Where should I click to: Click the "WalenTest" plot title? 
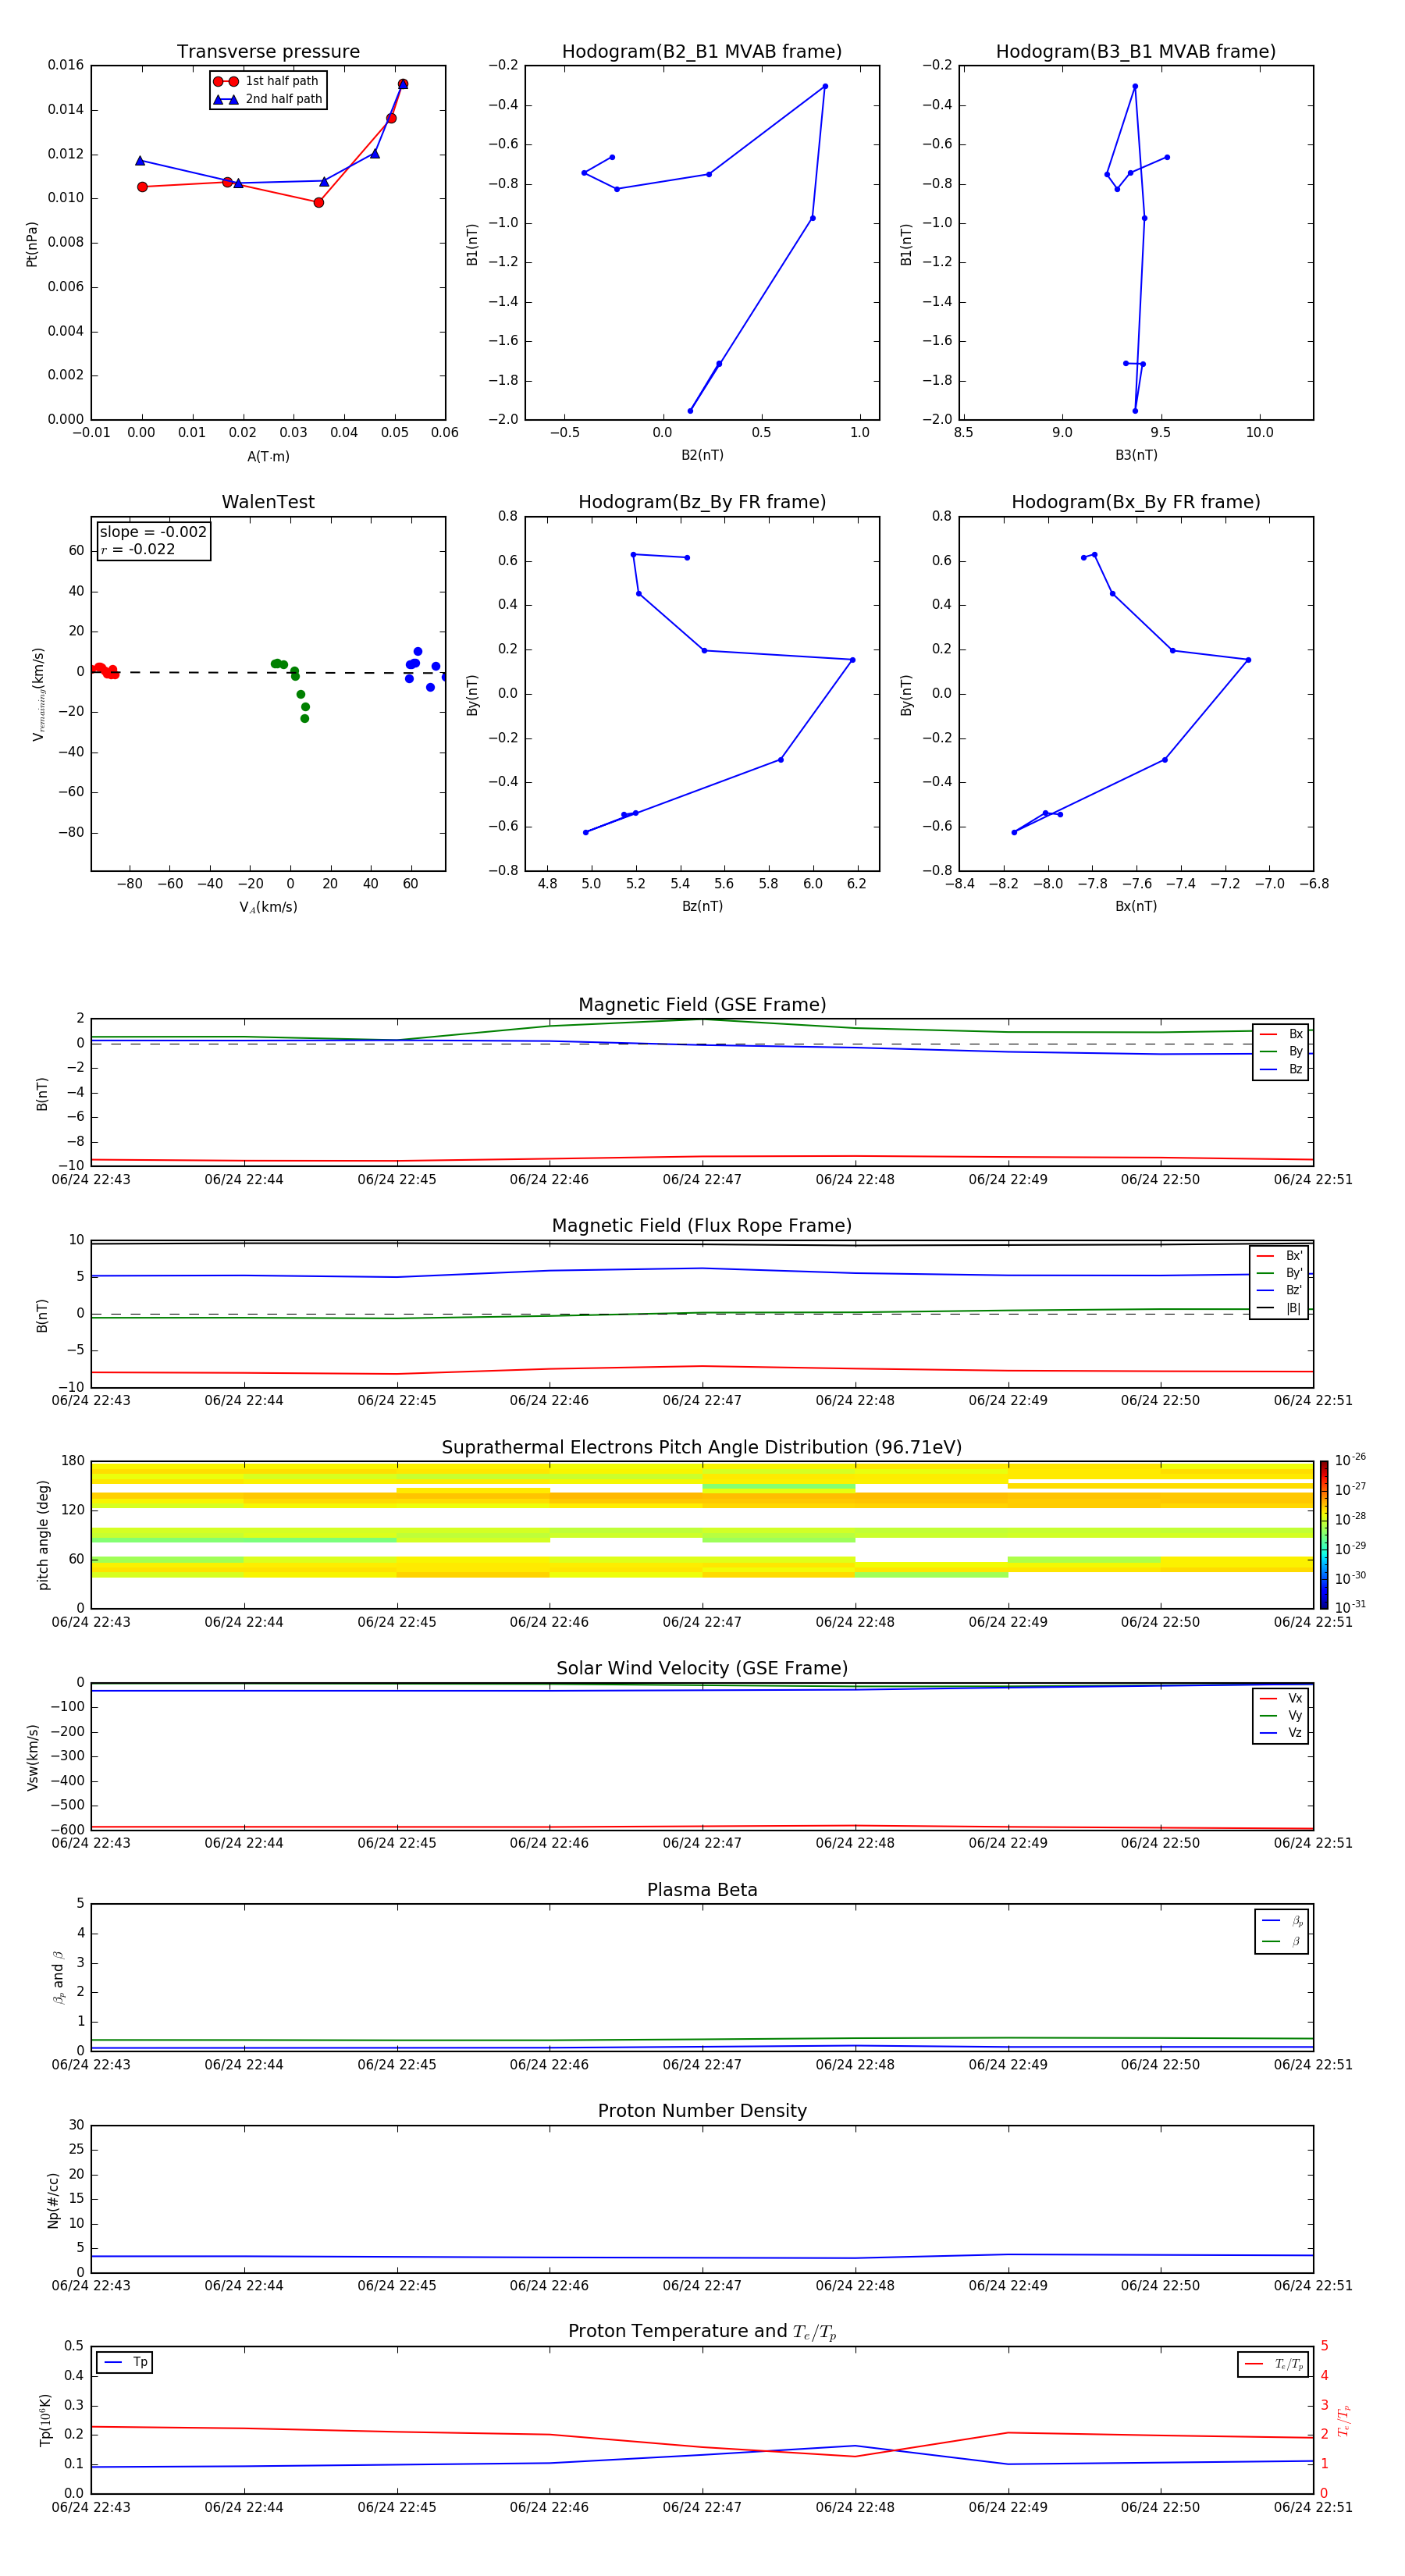268,502
